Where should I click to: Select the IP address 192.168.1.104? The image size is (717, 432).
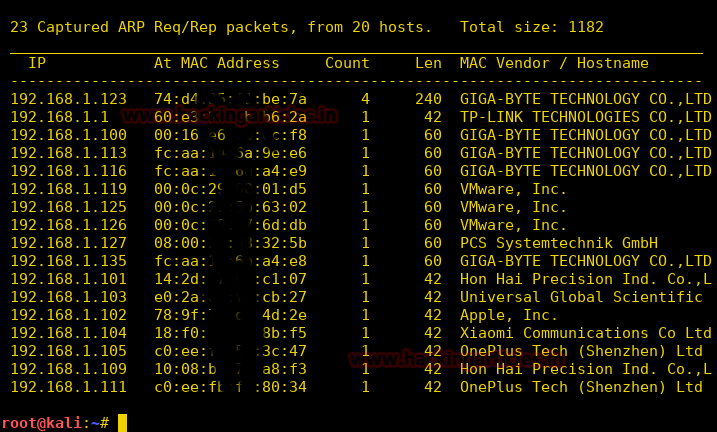point(69,333)
